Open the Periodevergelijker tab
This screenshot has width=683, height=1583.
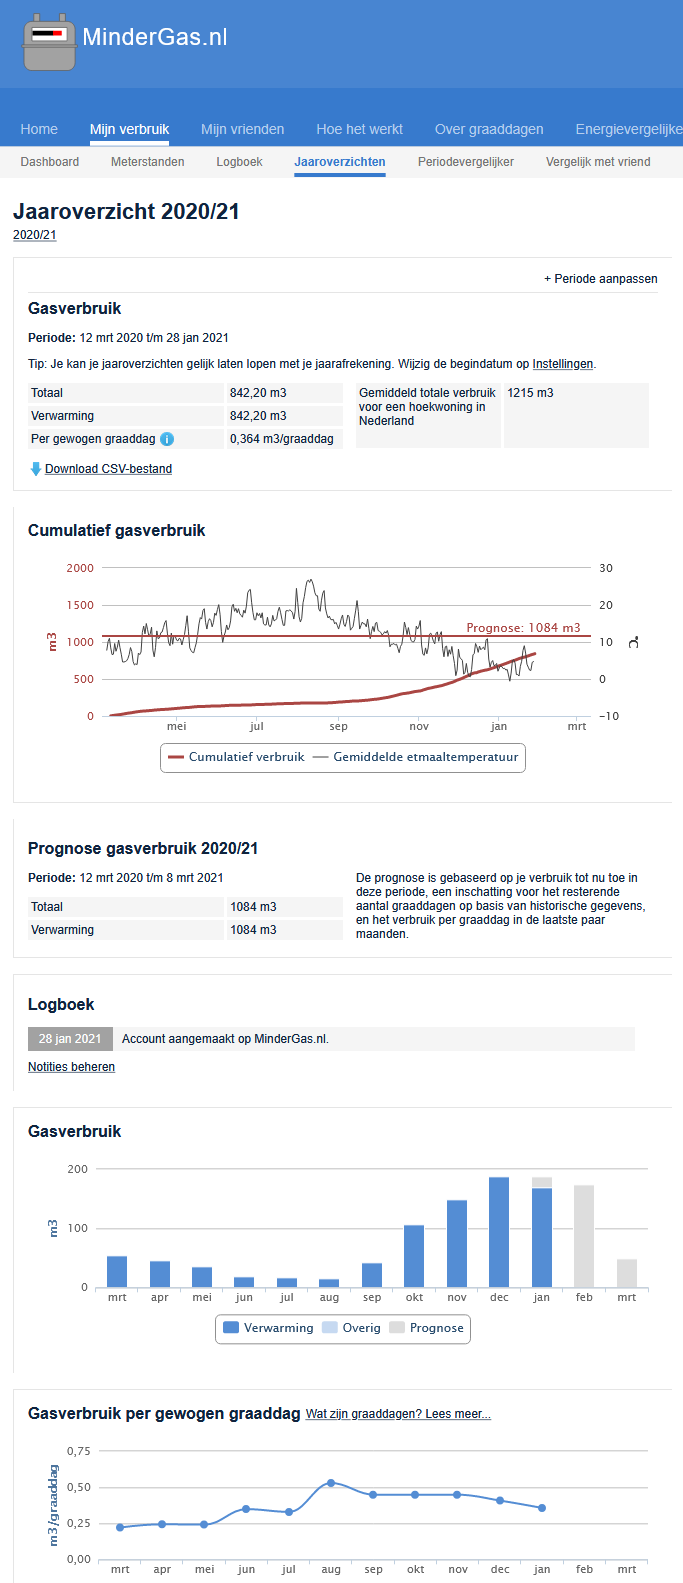point(466,162)
